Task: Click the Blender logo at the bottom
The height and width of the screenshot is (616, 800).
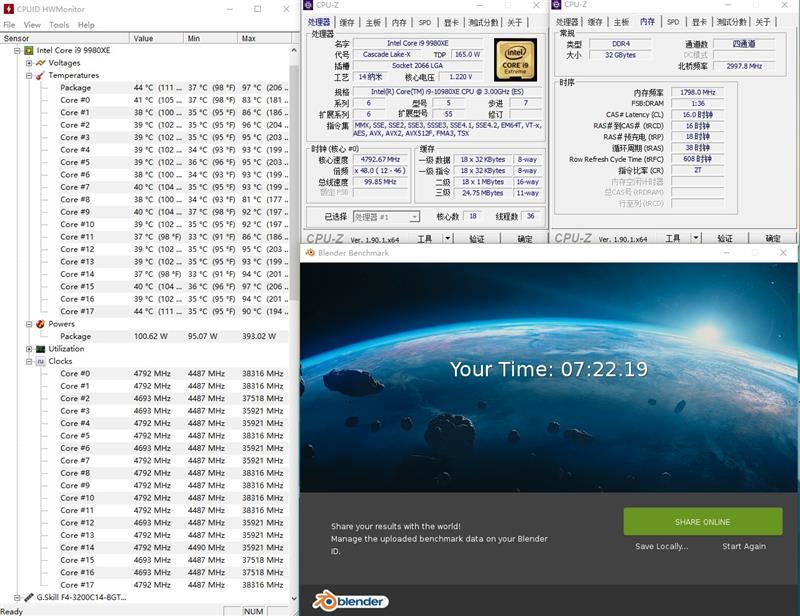Action: [351, 601]
